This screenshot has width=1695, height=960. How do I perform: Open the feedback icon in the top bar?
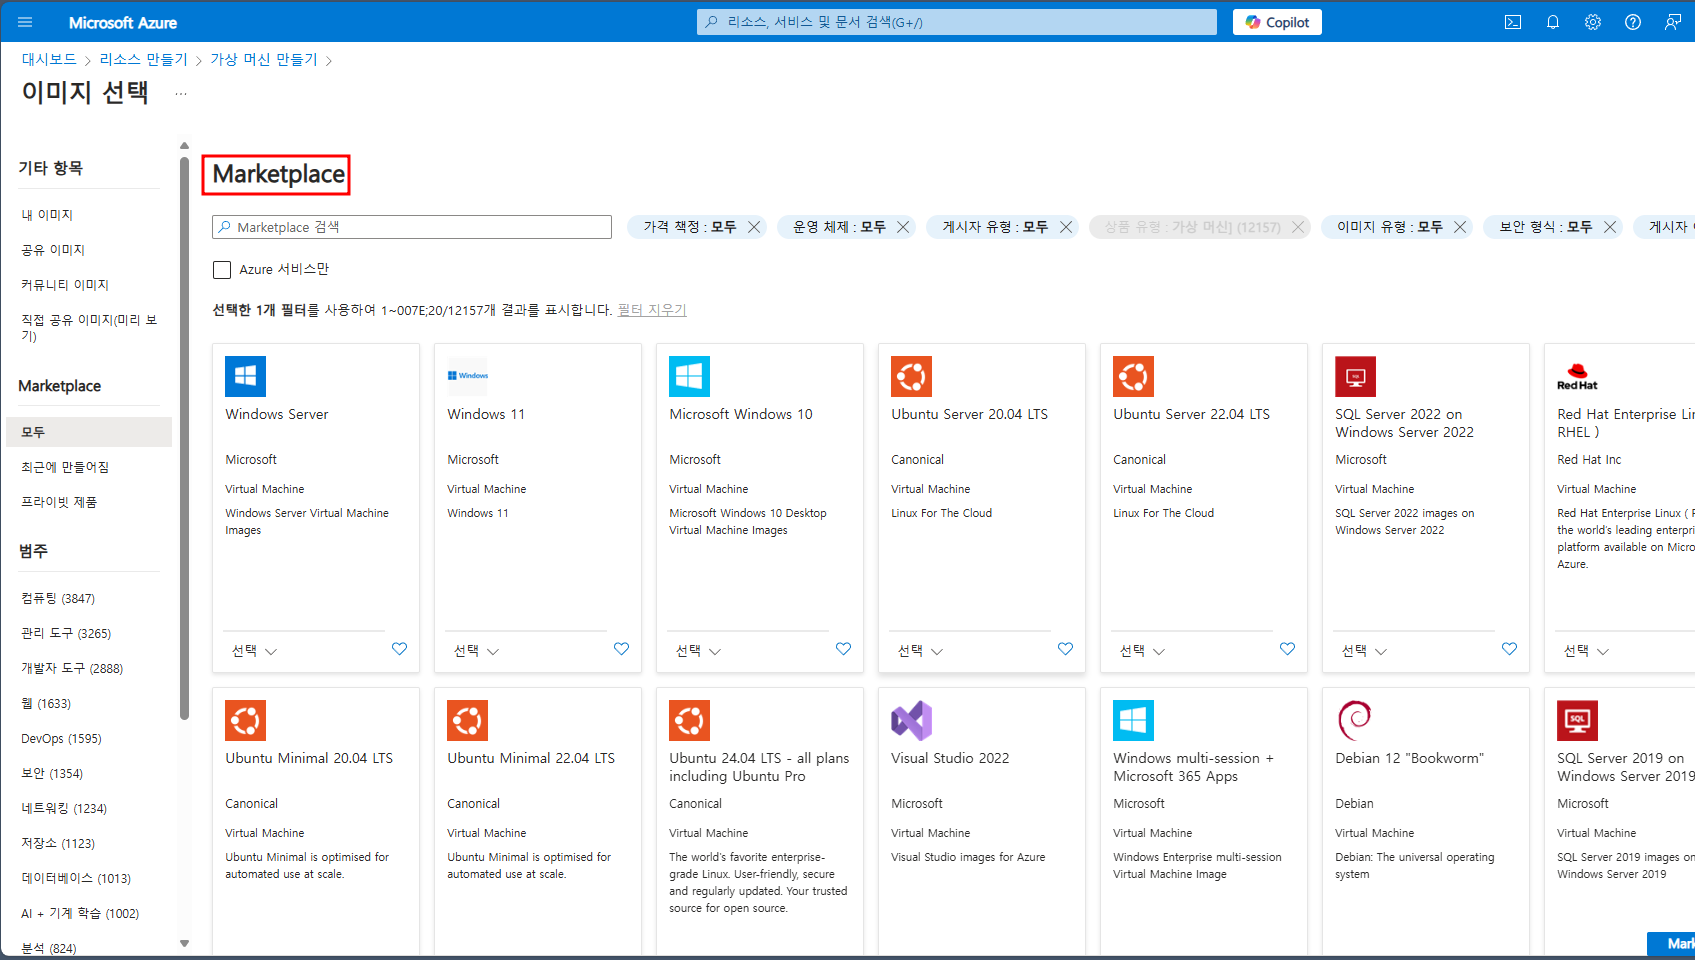coord(1673,22)
